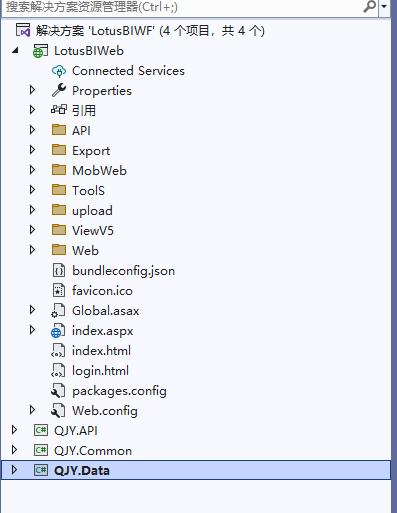Click the index.aspx globe page icon
This screenshot has width=397, height=513.
pos(58,330)
